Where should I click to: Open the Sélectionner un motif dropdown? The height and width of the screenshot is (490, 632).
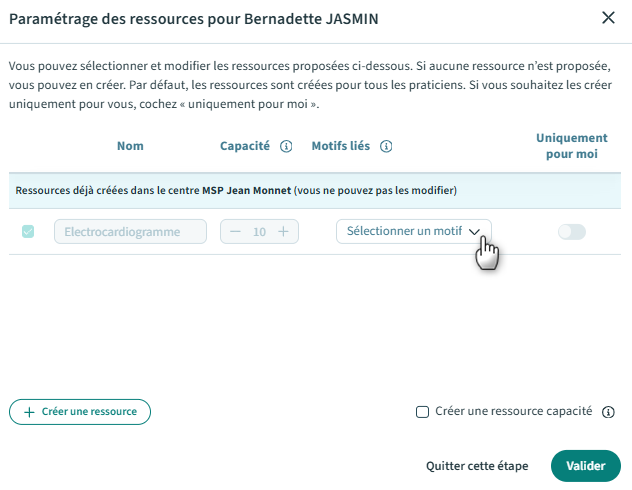pyautogui.click(x=413, y=231)
